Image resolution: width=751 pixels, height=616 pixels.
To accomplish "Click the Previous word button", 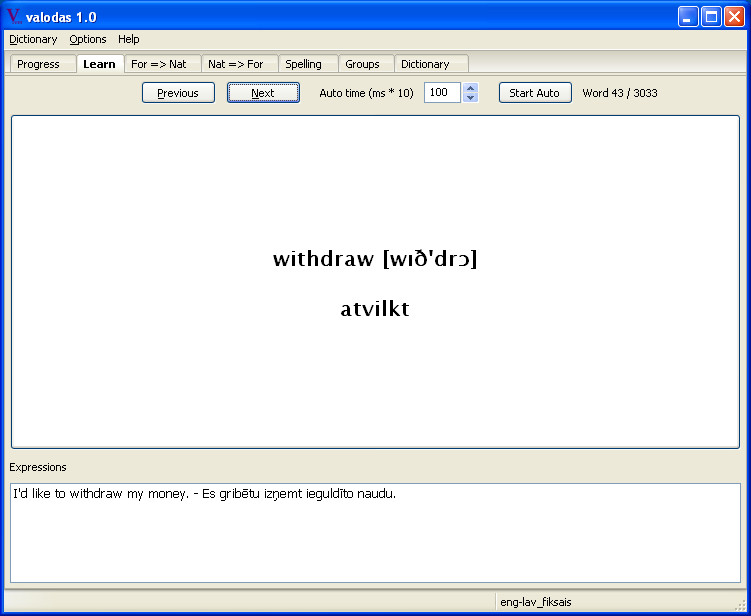I will pyautogui.click(x=178, y=93).
